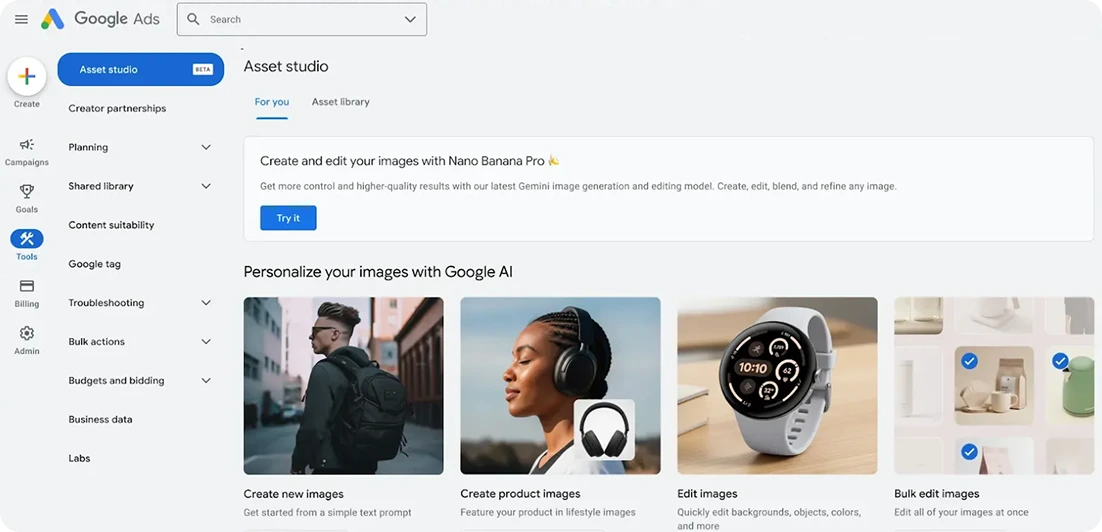
Task: Click the BETA badge on Asset studio
Action: point(202,70)
